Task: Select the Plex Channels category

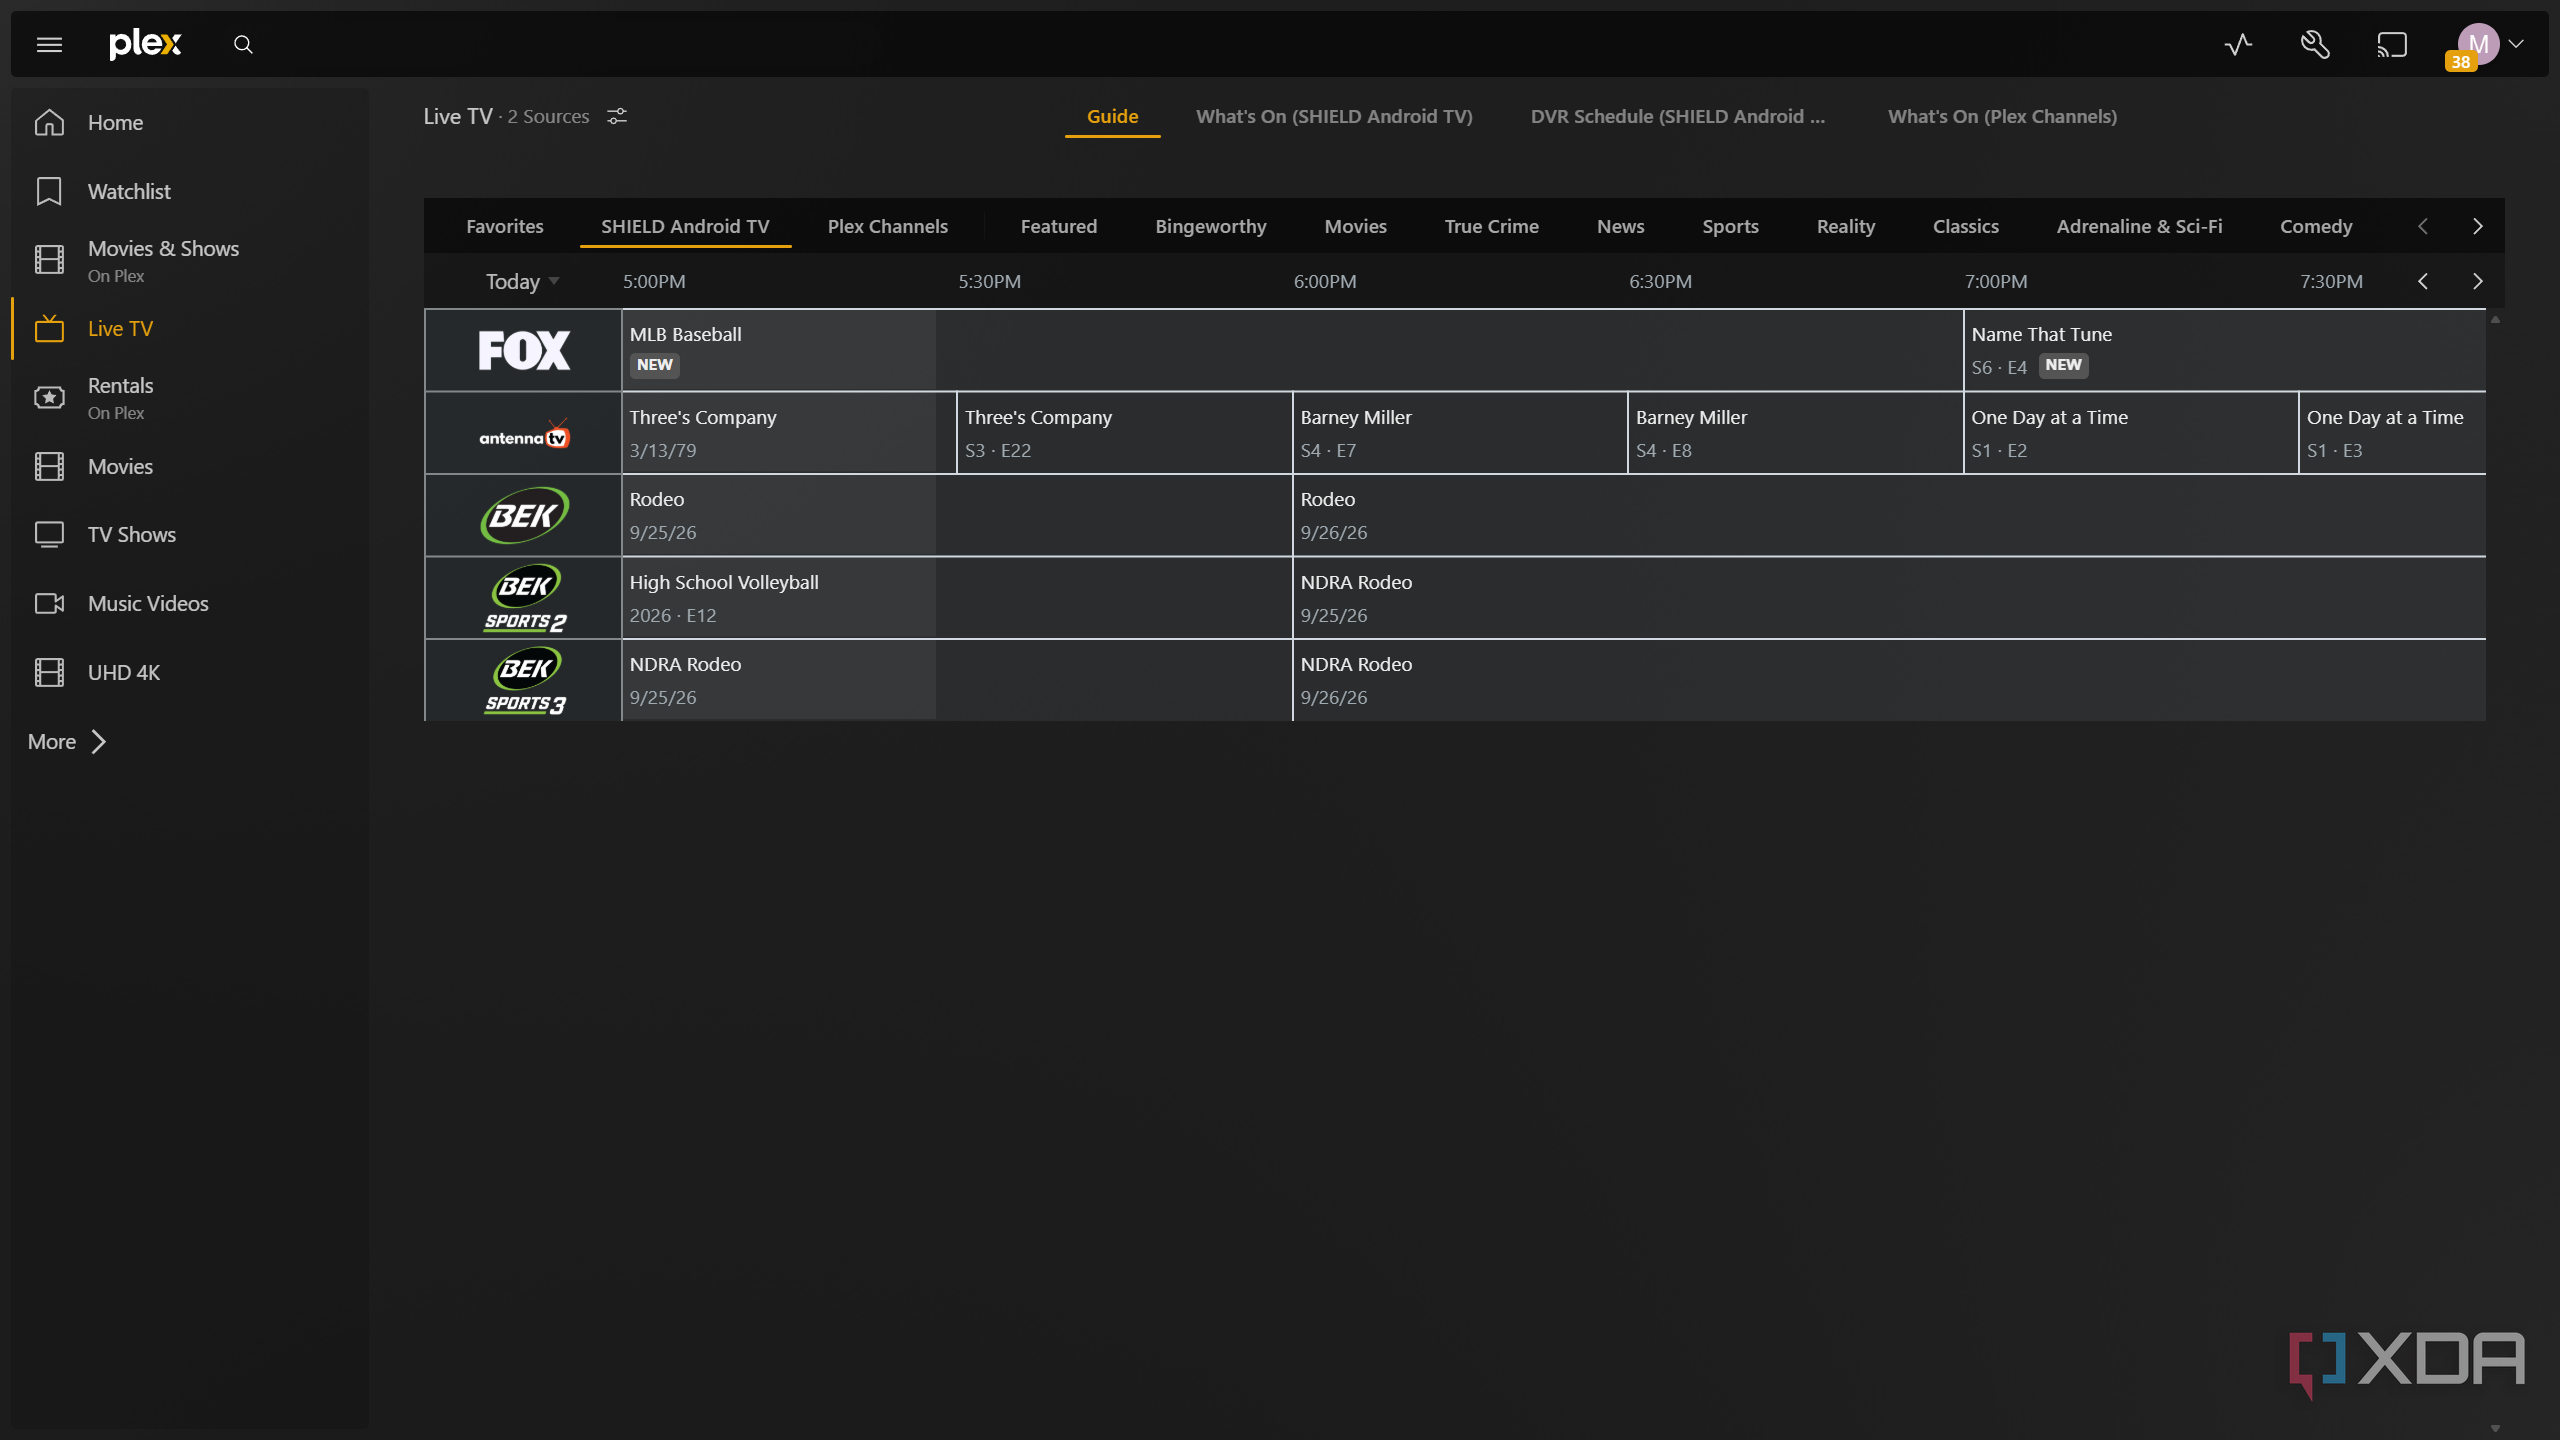Action: click(888, 226)
